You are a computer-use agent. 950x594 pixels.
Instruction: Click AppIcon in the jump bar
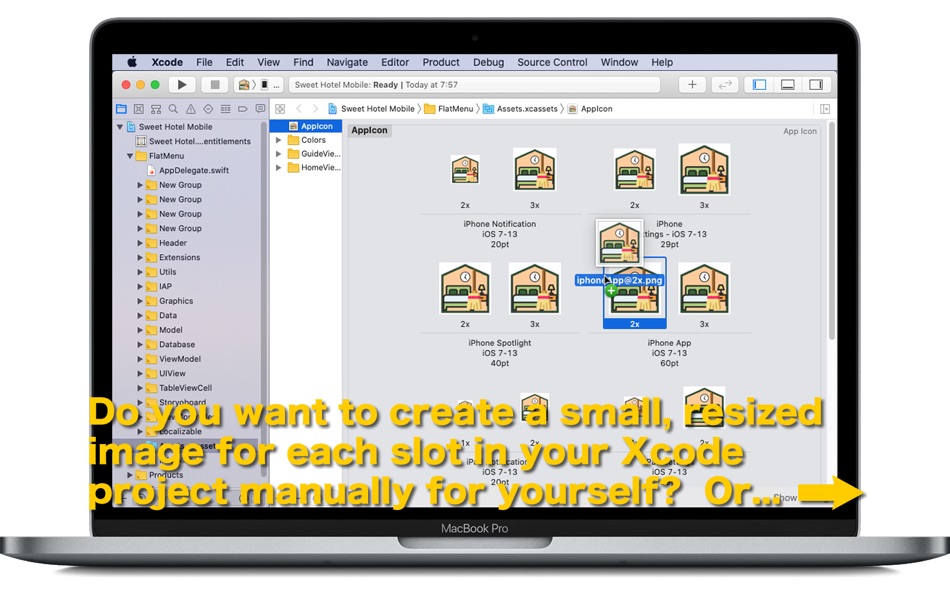590,109
